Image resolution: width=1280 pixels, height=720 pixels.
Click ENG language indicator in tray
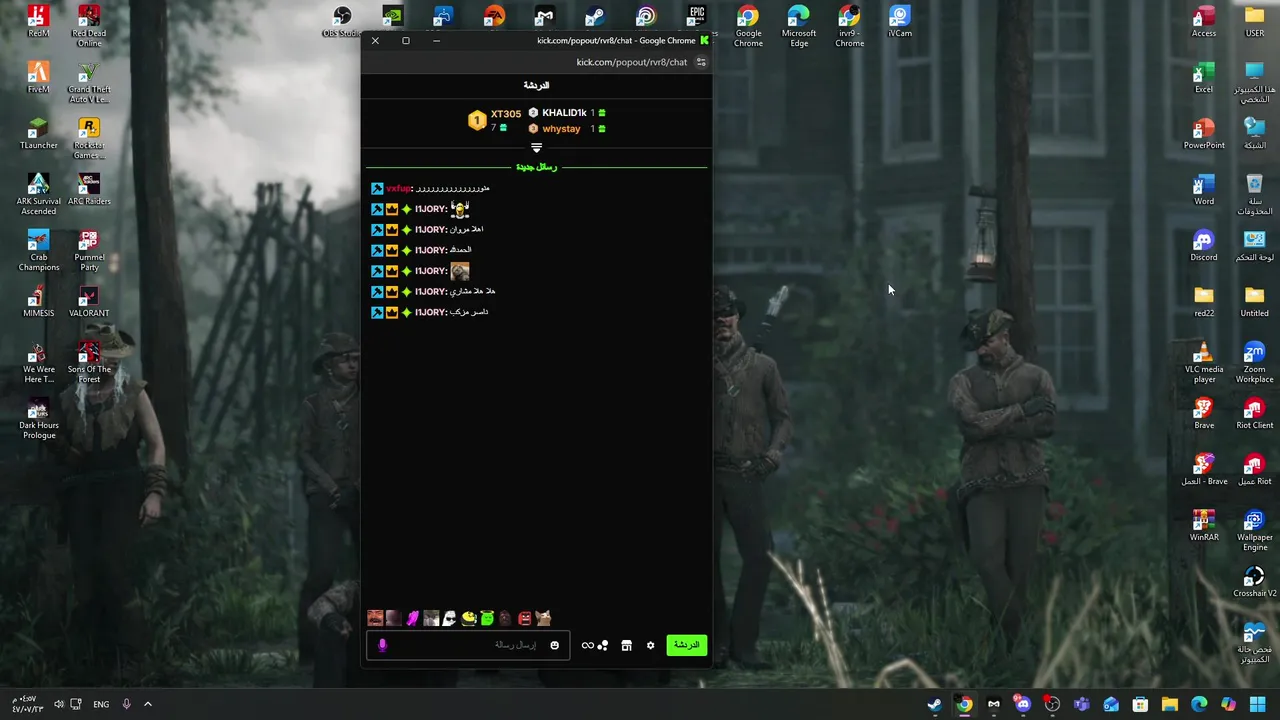tap(101, 705)
